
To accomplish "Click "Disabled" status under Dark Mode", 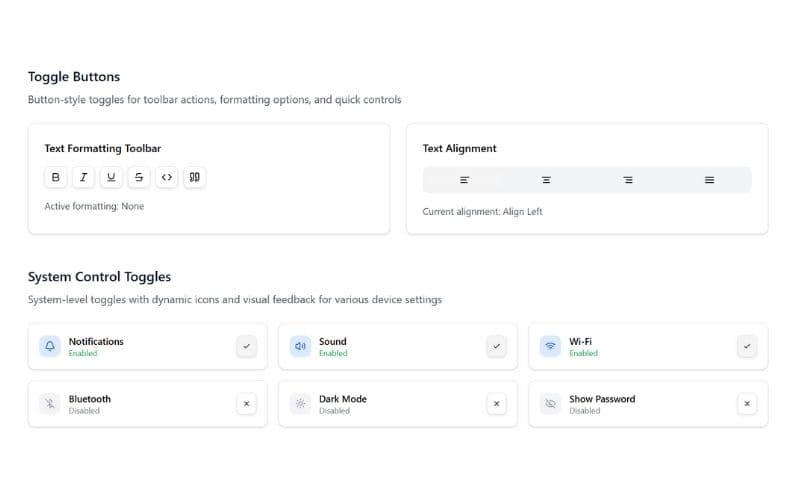I will 335,411.
